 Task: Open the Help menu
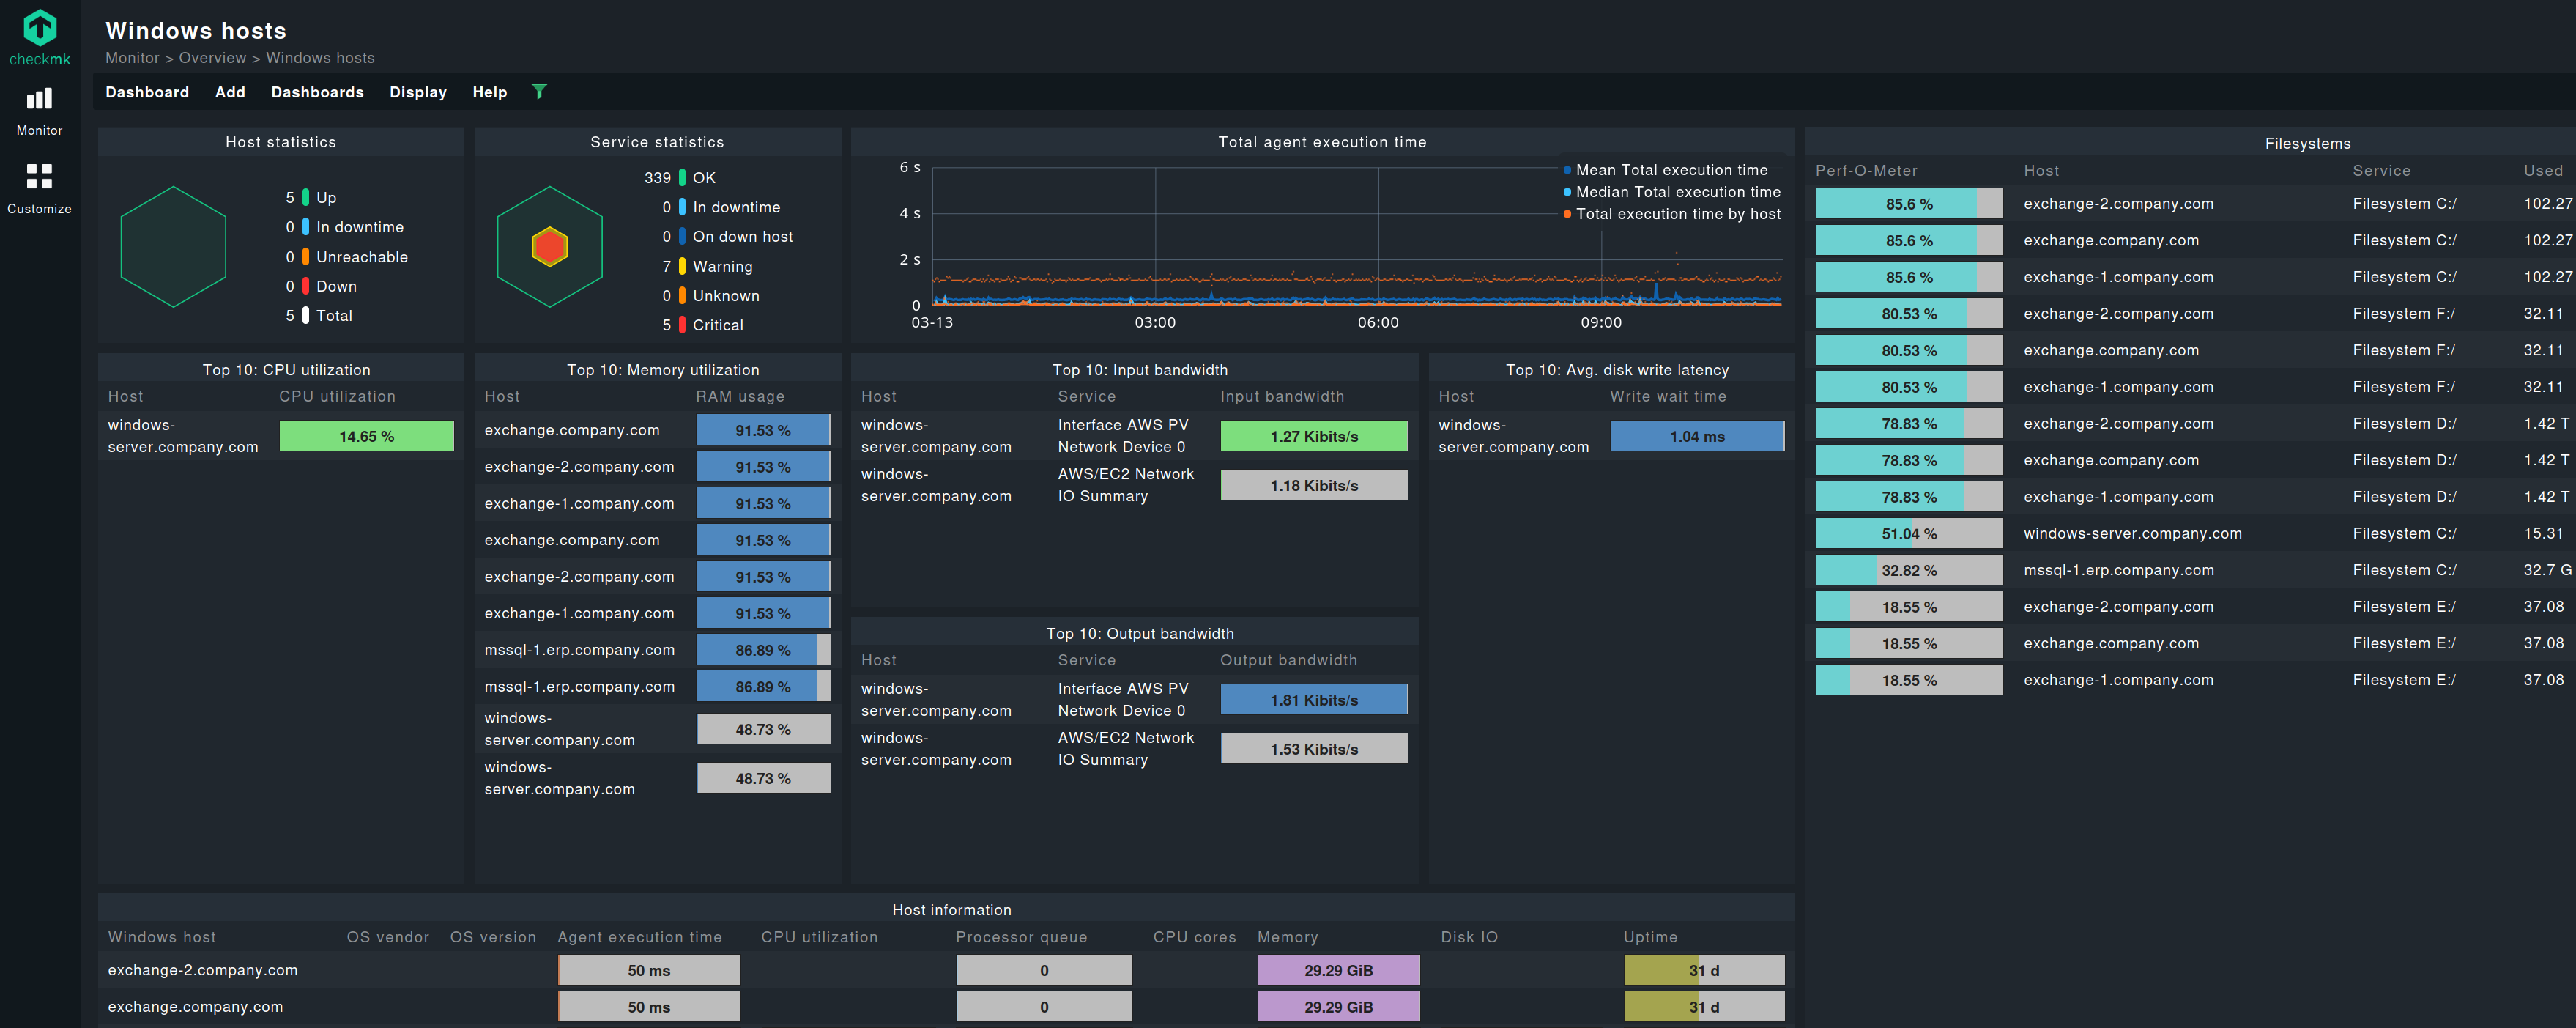(490, 92)
